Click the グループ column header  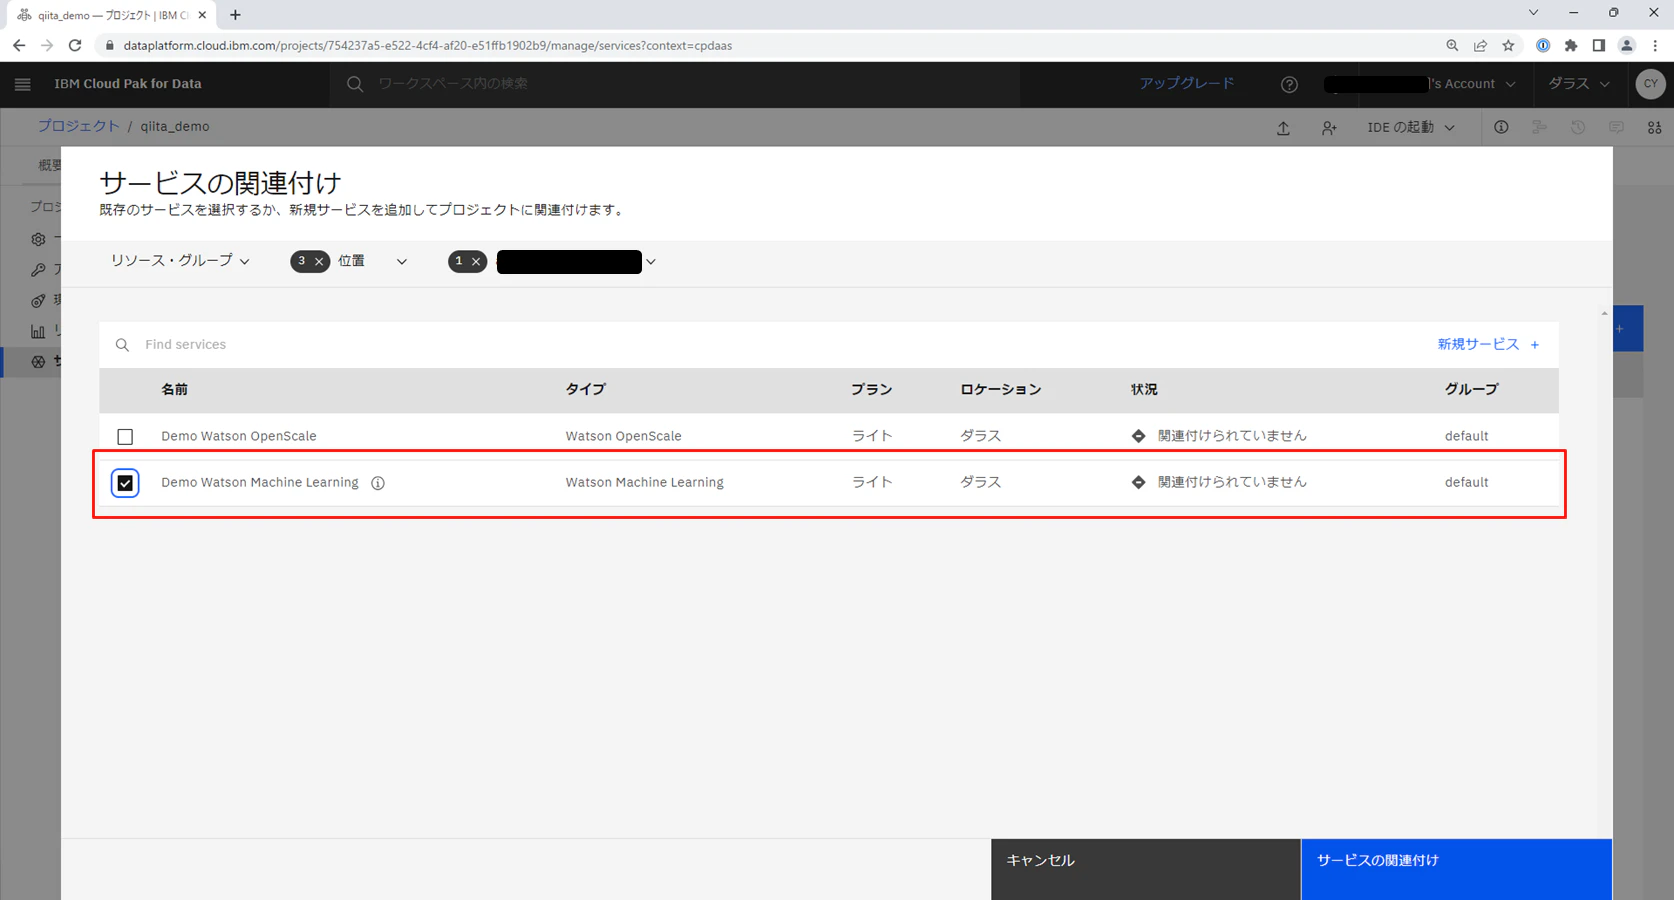1471,390
